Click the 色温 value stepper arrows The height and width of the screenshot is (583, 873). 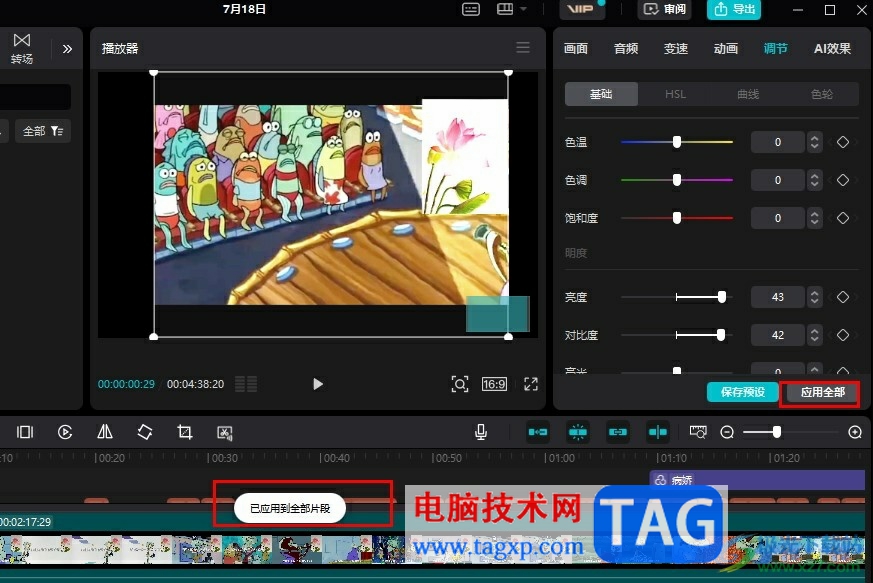tap(815, 142)
